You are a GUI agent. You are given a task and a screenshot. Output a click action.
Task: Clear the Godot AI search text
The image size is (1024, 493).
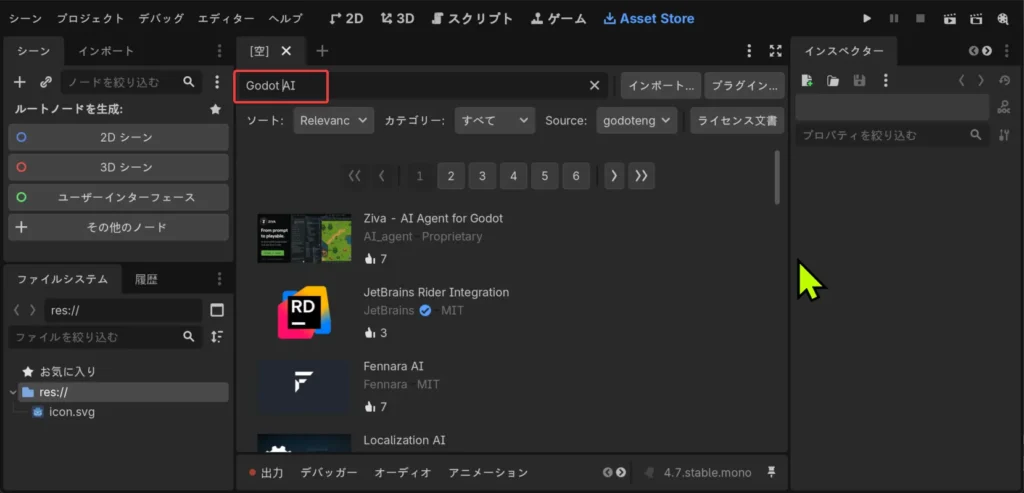594,86
